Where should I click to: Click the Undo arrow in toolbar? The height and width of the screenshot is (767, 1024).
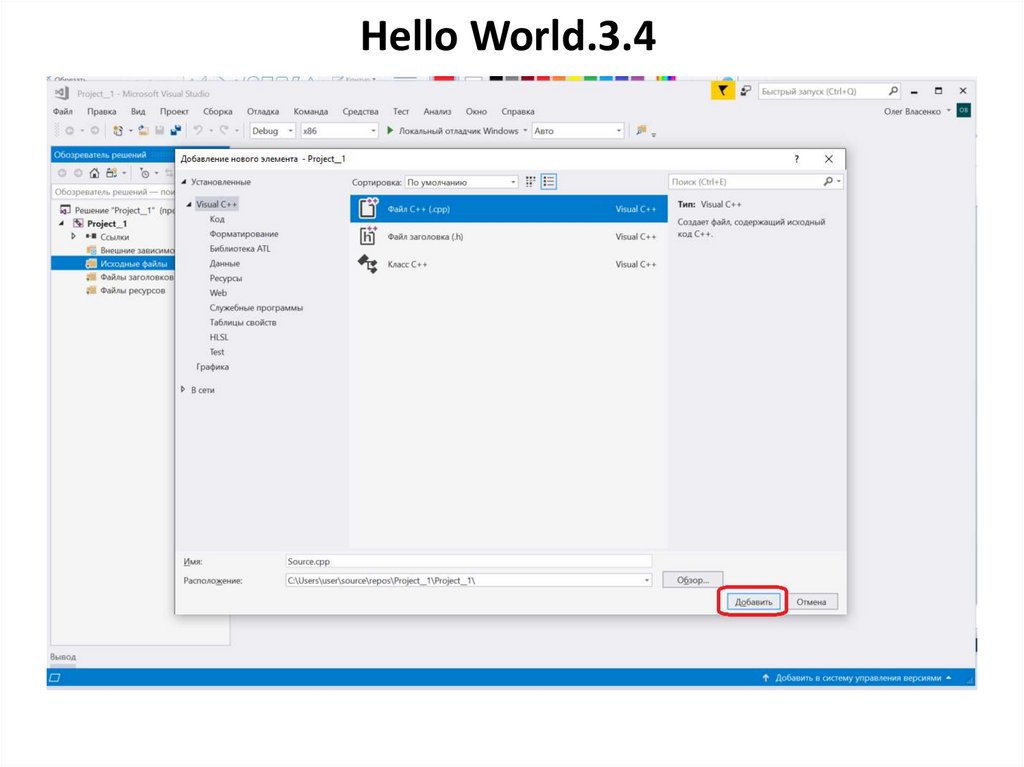[x=198, y=131]
